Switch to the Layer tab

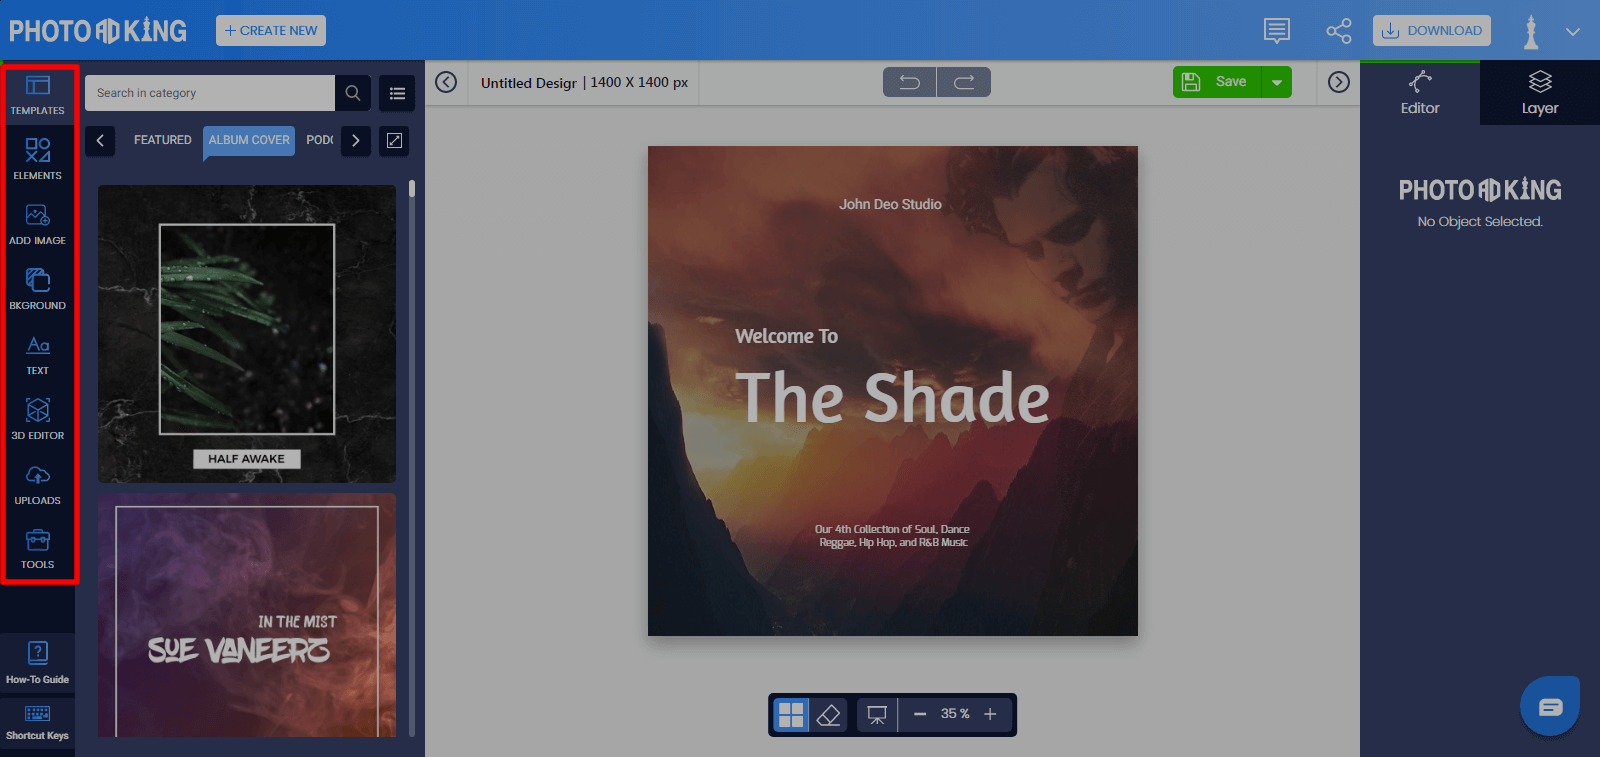[1539, 92]
